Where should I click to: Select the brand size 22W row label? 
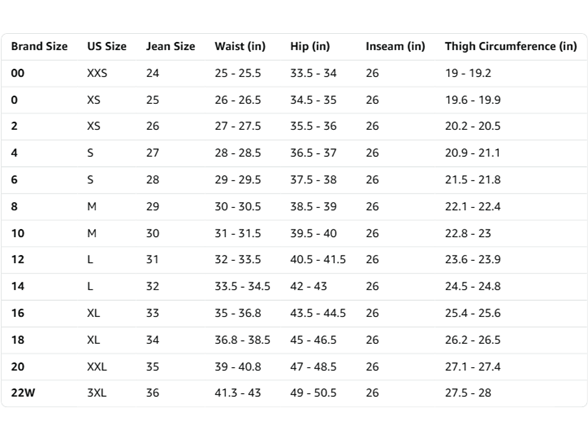click(x=23, y=393)
